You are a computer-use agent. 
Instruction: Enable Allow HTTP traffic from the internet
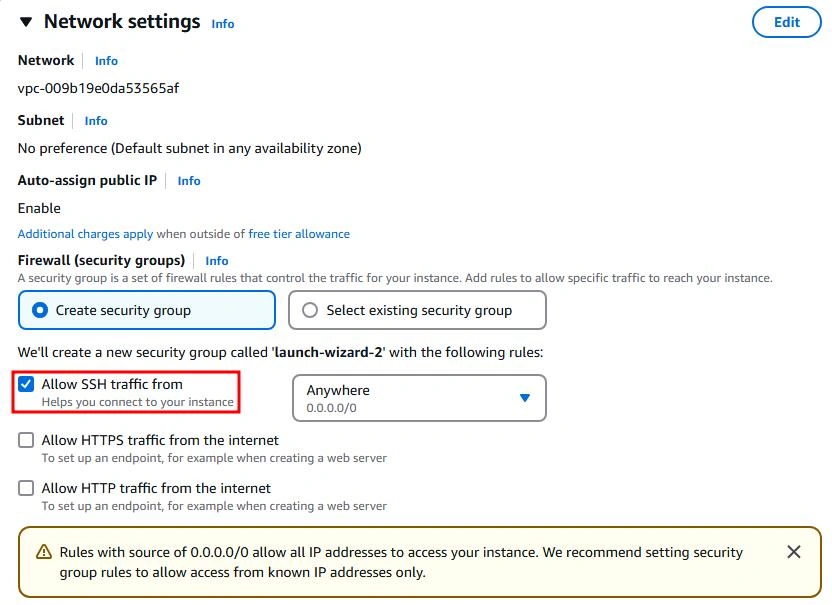[x=26, y=488]
